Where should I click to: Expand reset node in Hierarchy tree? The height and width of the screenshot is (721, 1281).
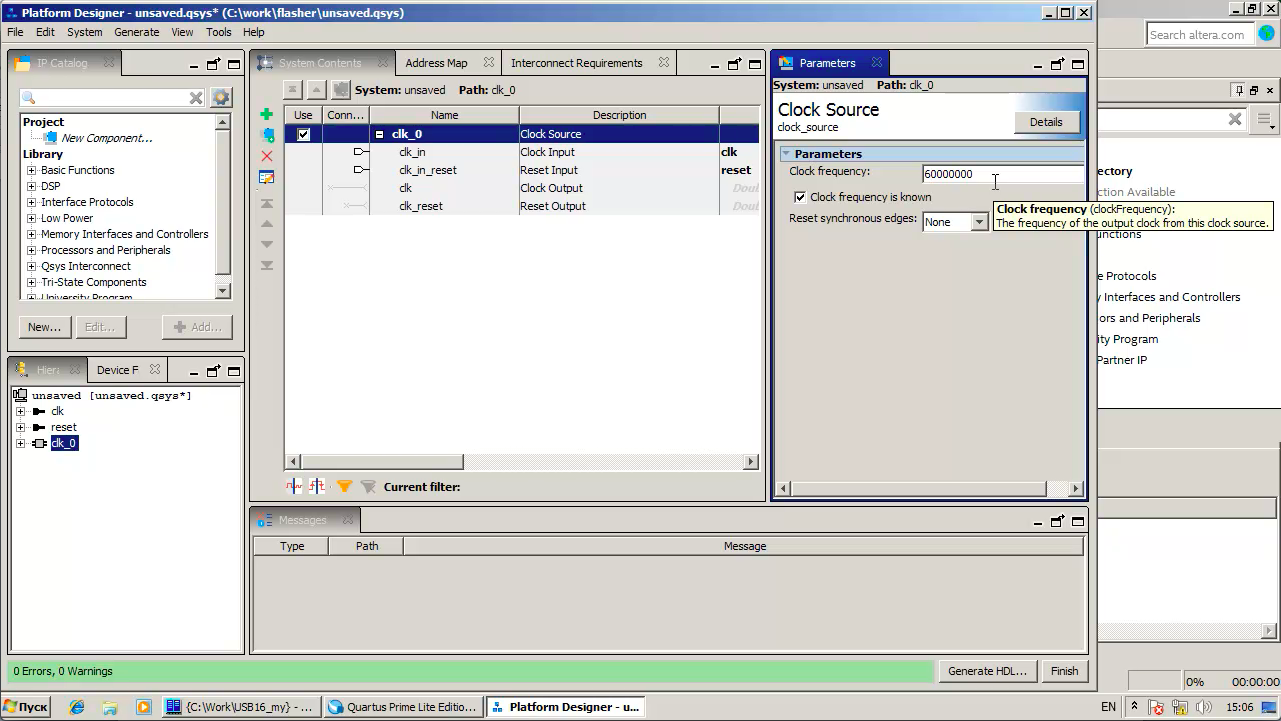click(21, 427)
